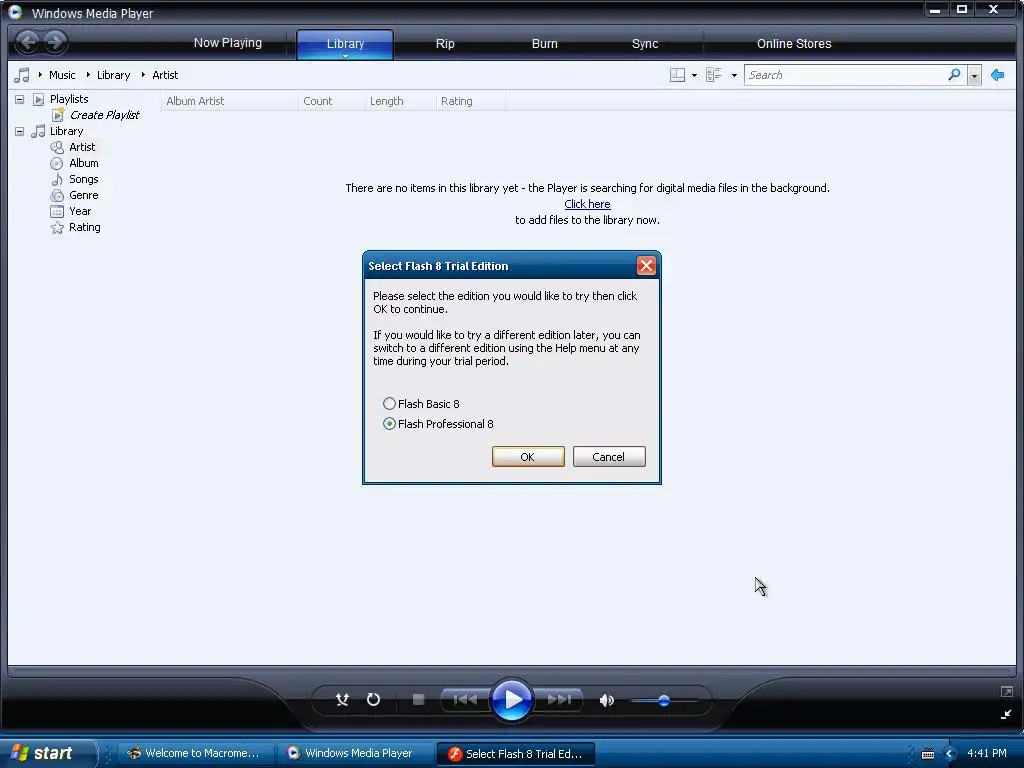Click the blue arrow next to search box

(x=997, y=75)
